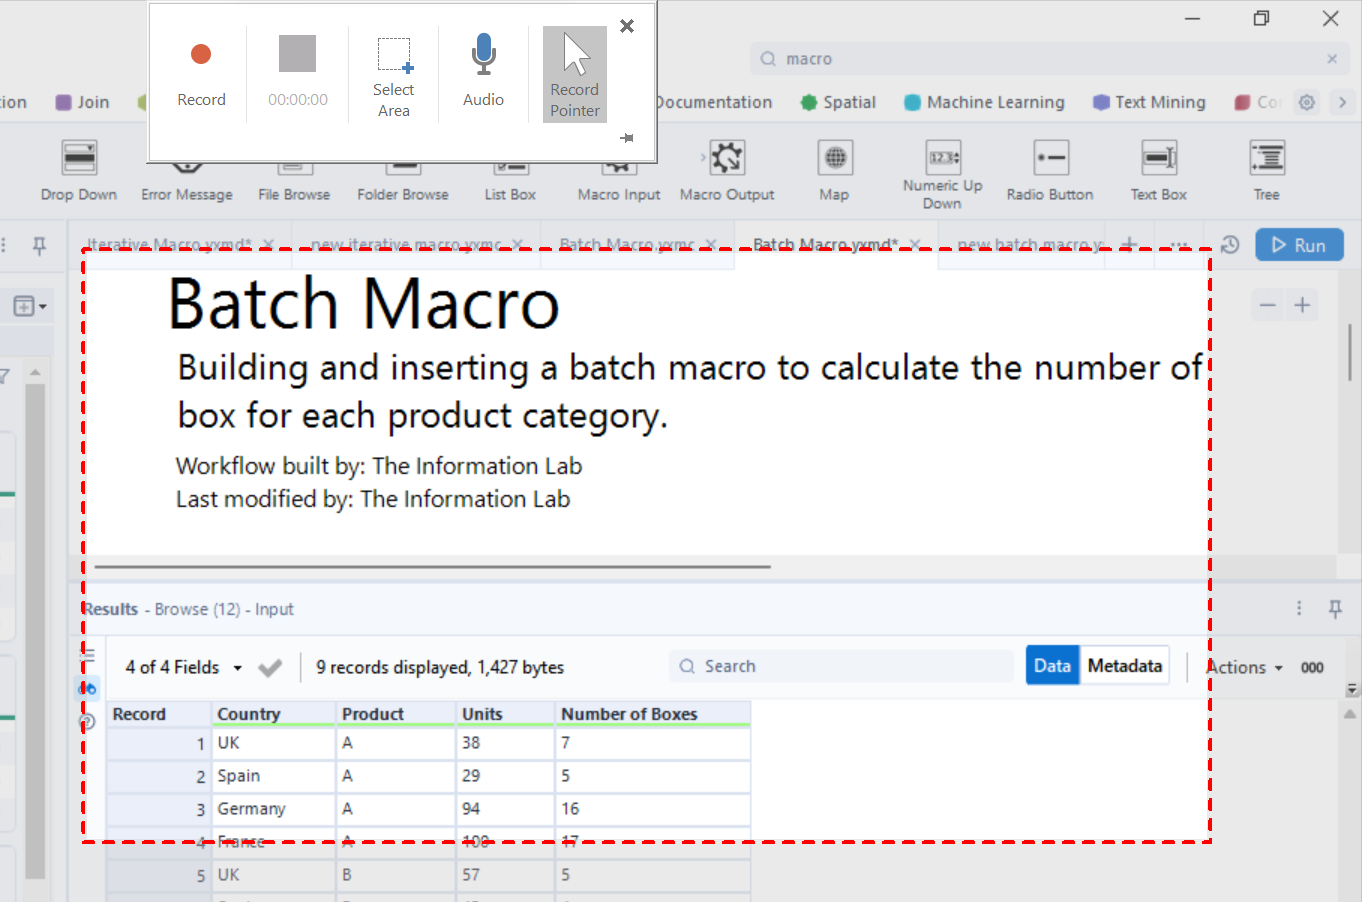Viewport: 1362px width, 902px height.
Task: Select the Text Box tool
Action: [x=1158, y=159]
